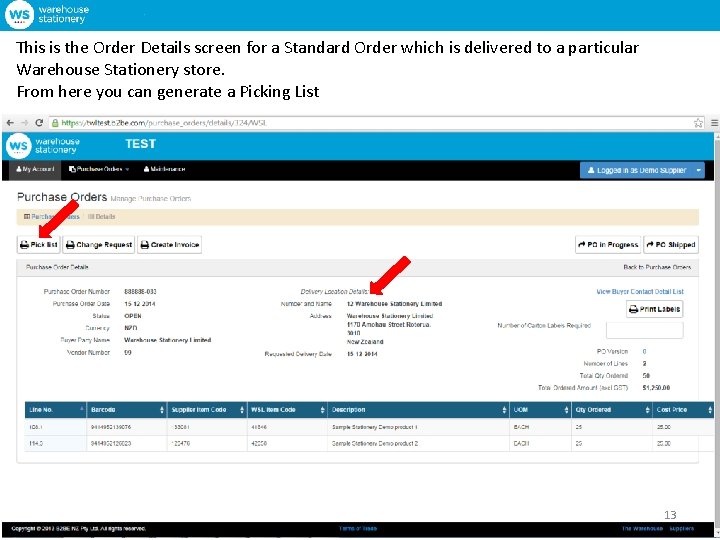
Task: Click purchase order number 888888-033
Action: click(x=141, y=292)
